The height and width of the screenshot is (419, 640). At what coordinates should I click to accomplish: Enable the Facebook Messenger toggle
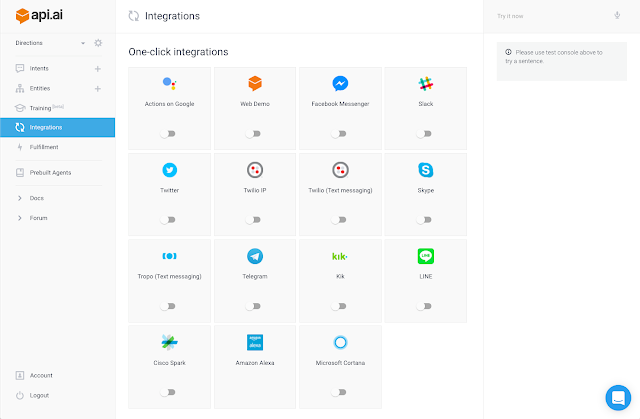[338, 133]
